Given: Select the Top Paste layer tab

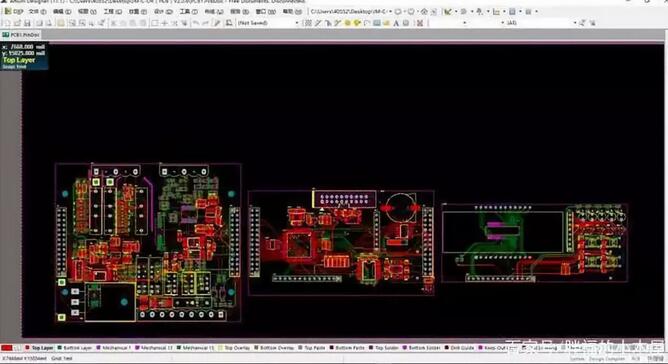Looking at the screenshot, I should click(312, 348).
